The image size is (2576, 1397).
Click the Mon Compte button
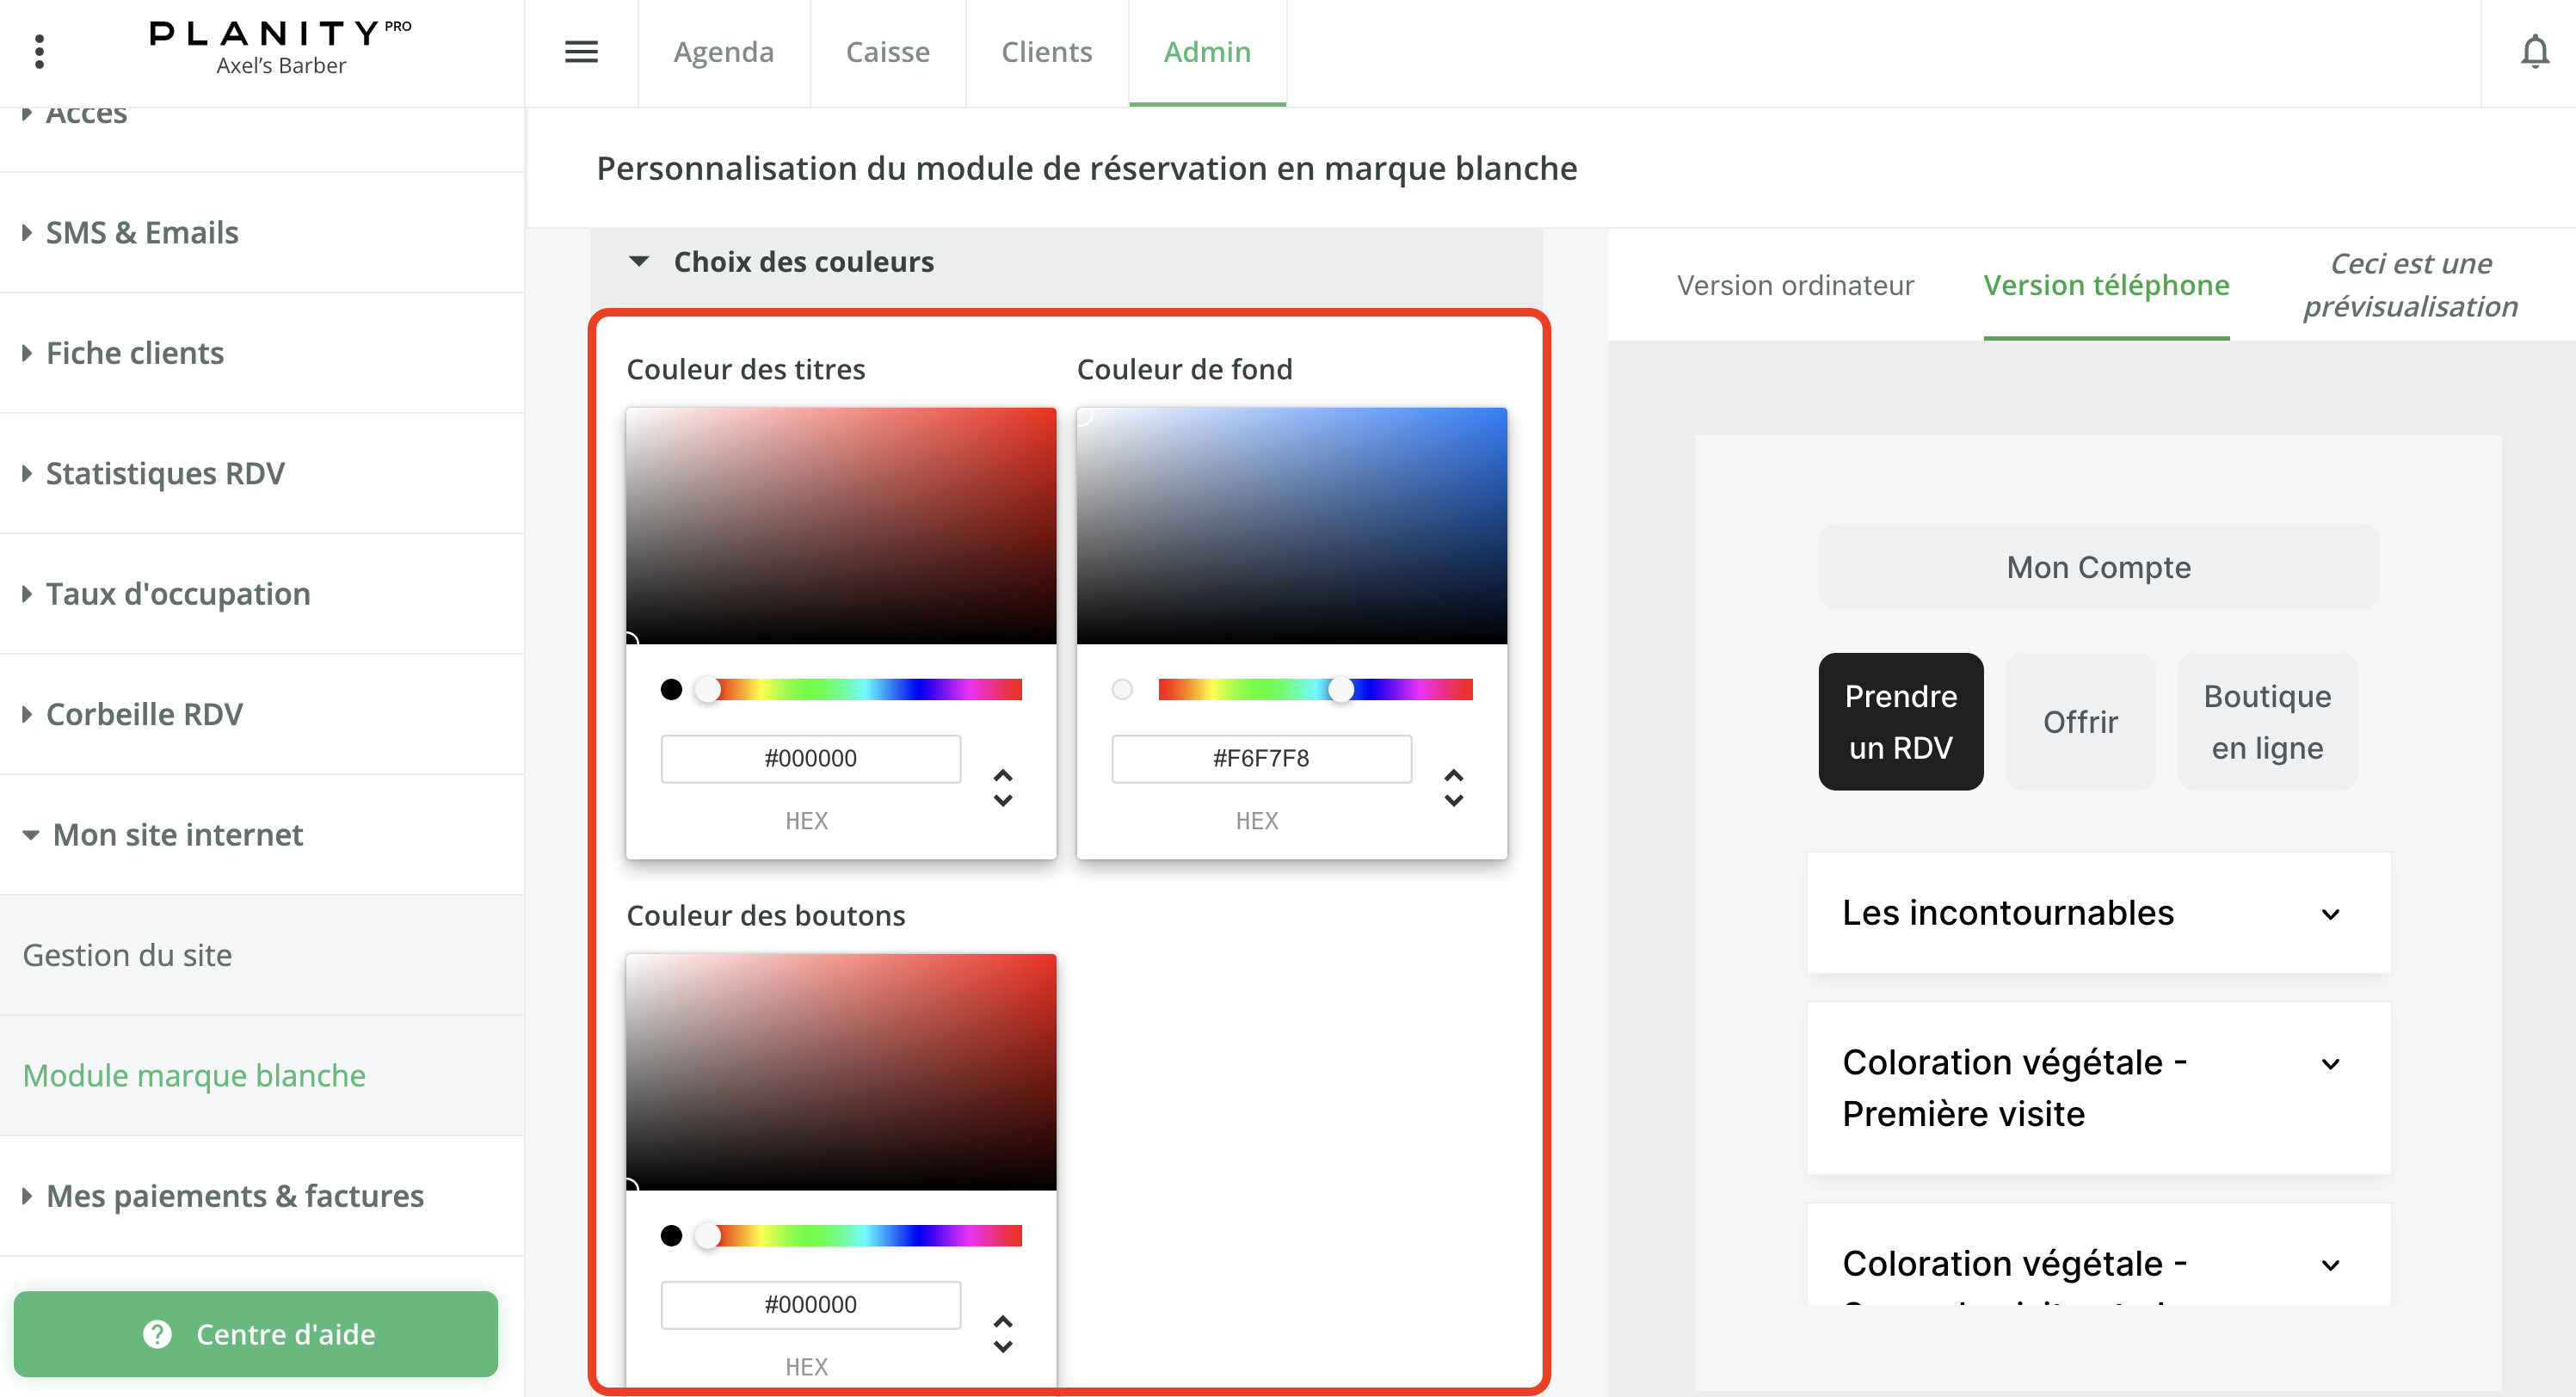2098,567
